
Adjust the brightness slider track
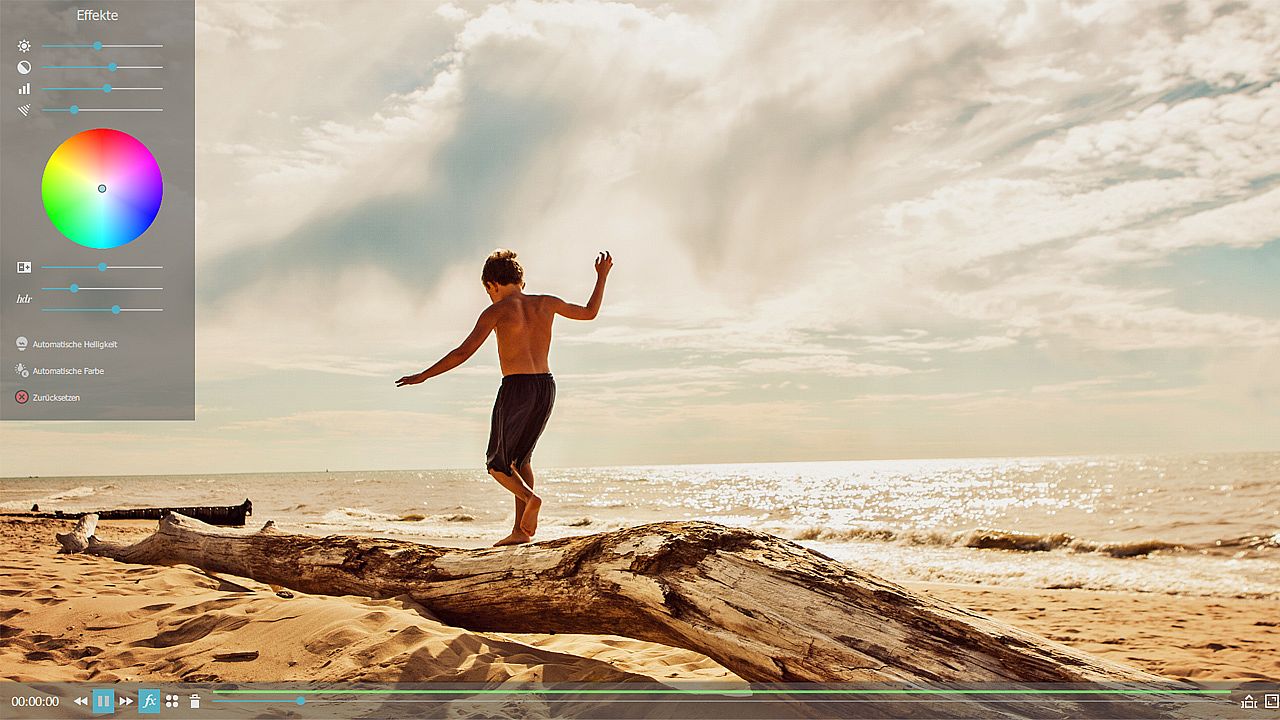tap(102, 46)
